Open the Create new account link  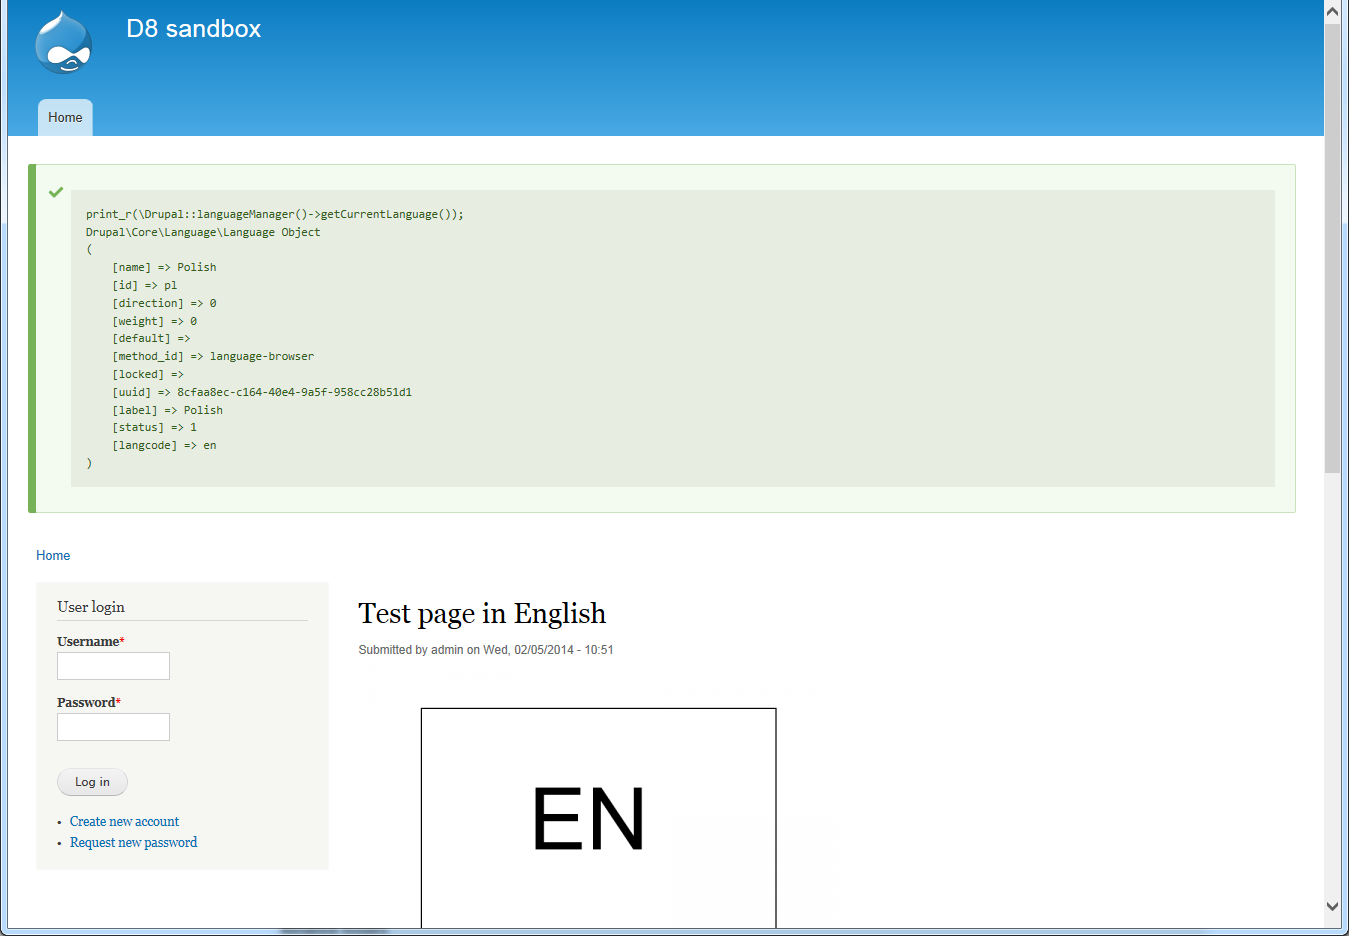click(124, 821)
